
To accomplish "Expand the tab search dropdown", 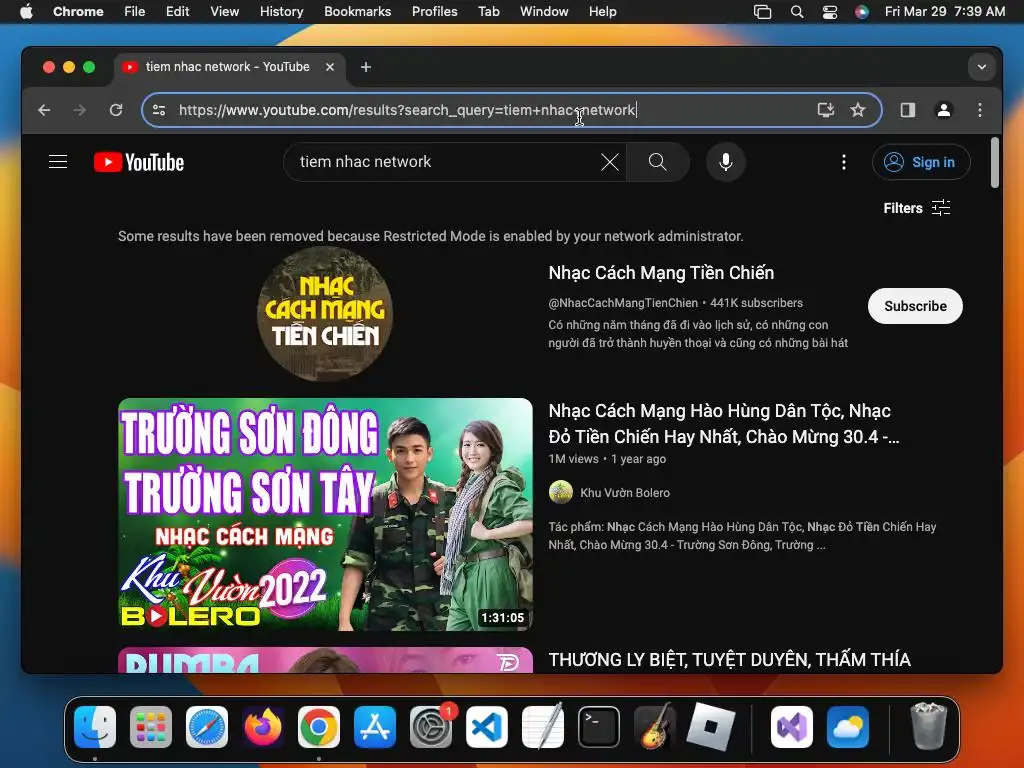I will [982, 67].
